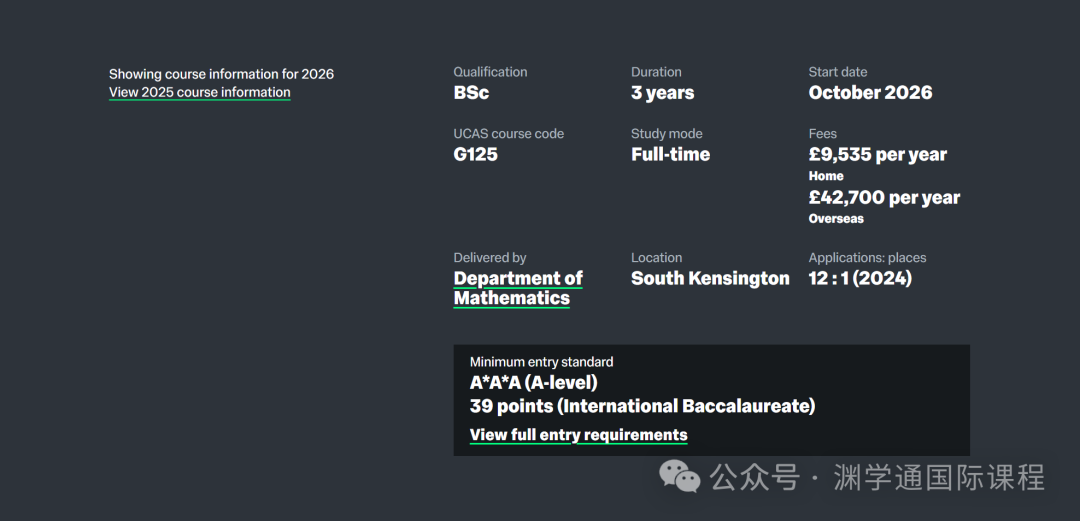Screen dimensions: 1080x521
Task: Select the £9,535 per year home fee
Action: tap(877, 155)
